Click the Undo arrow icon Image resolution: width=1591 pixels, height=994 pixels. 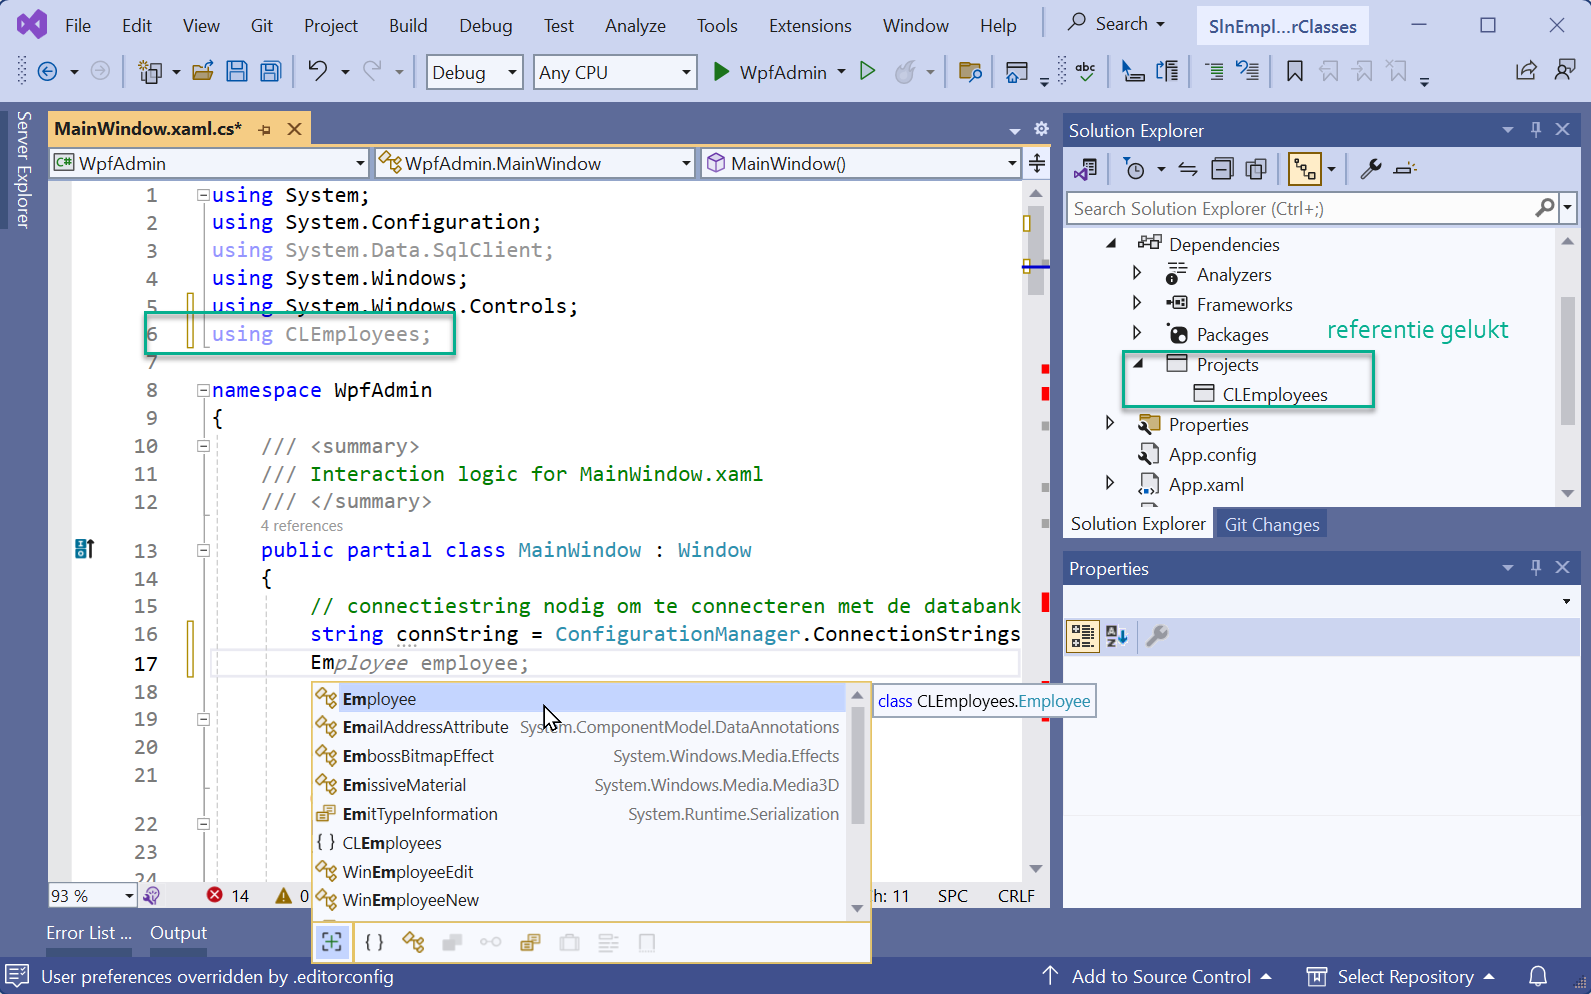pos(317,71)
